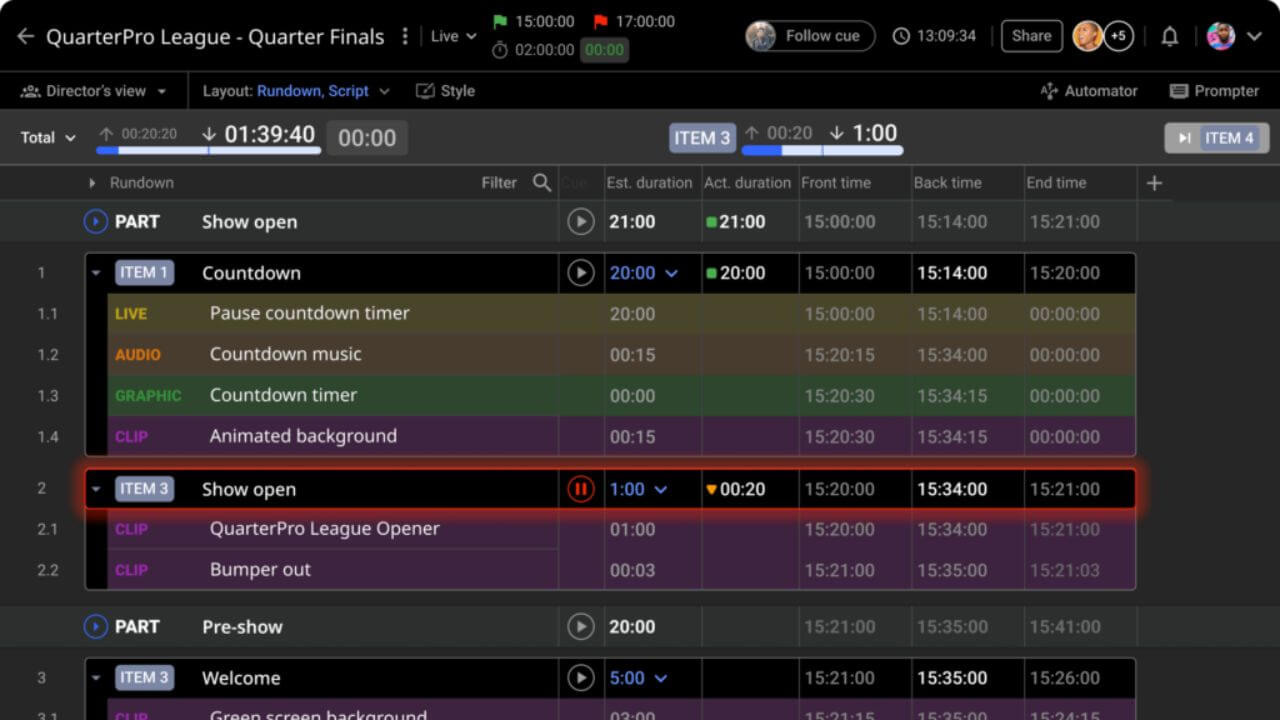Viewport: 1280px width, 720px height.
Task: Click the back arrow beside the show title
Action: point(25,37)
